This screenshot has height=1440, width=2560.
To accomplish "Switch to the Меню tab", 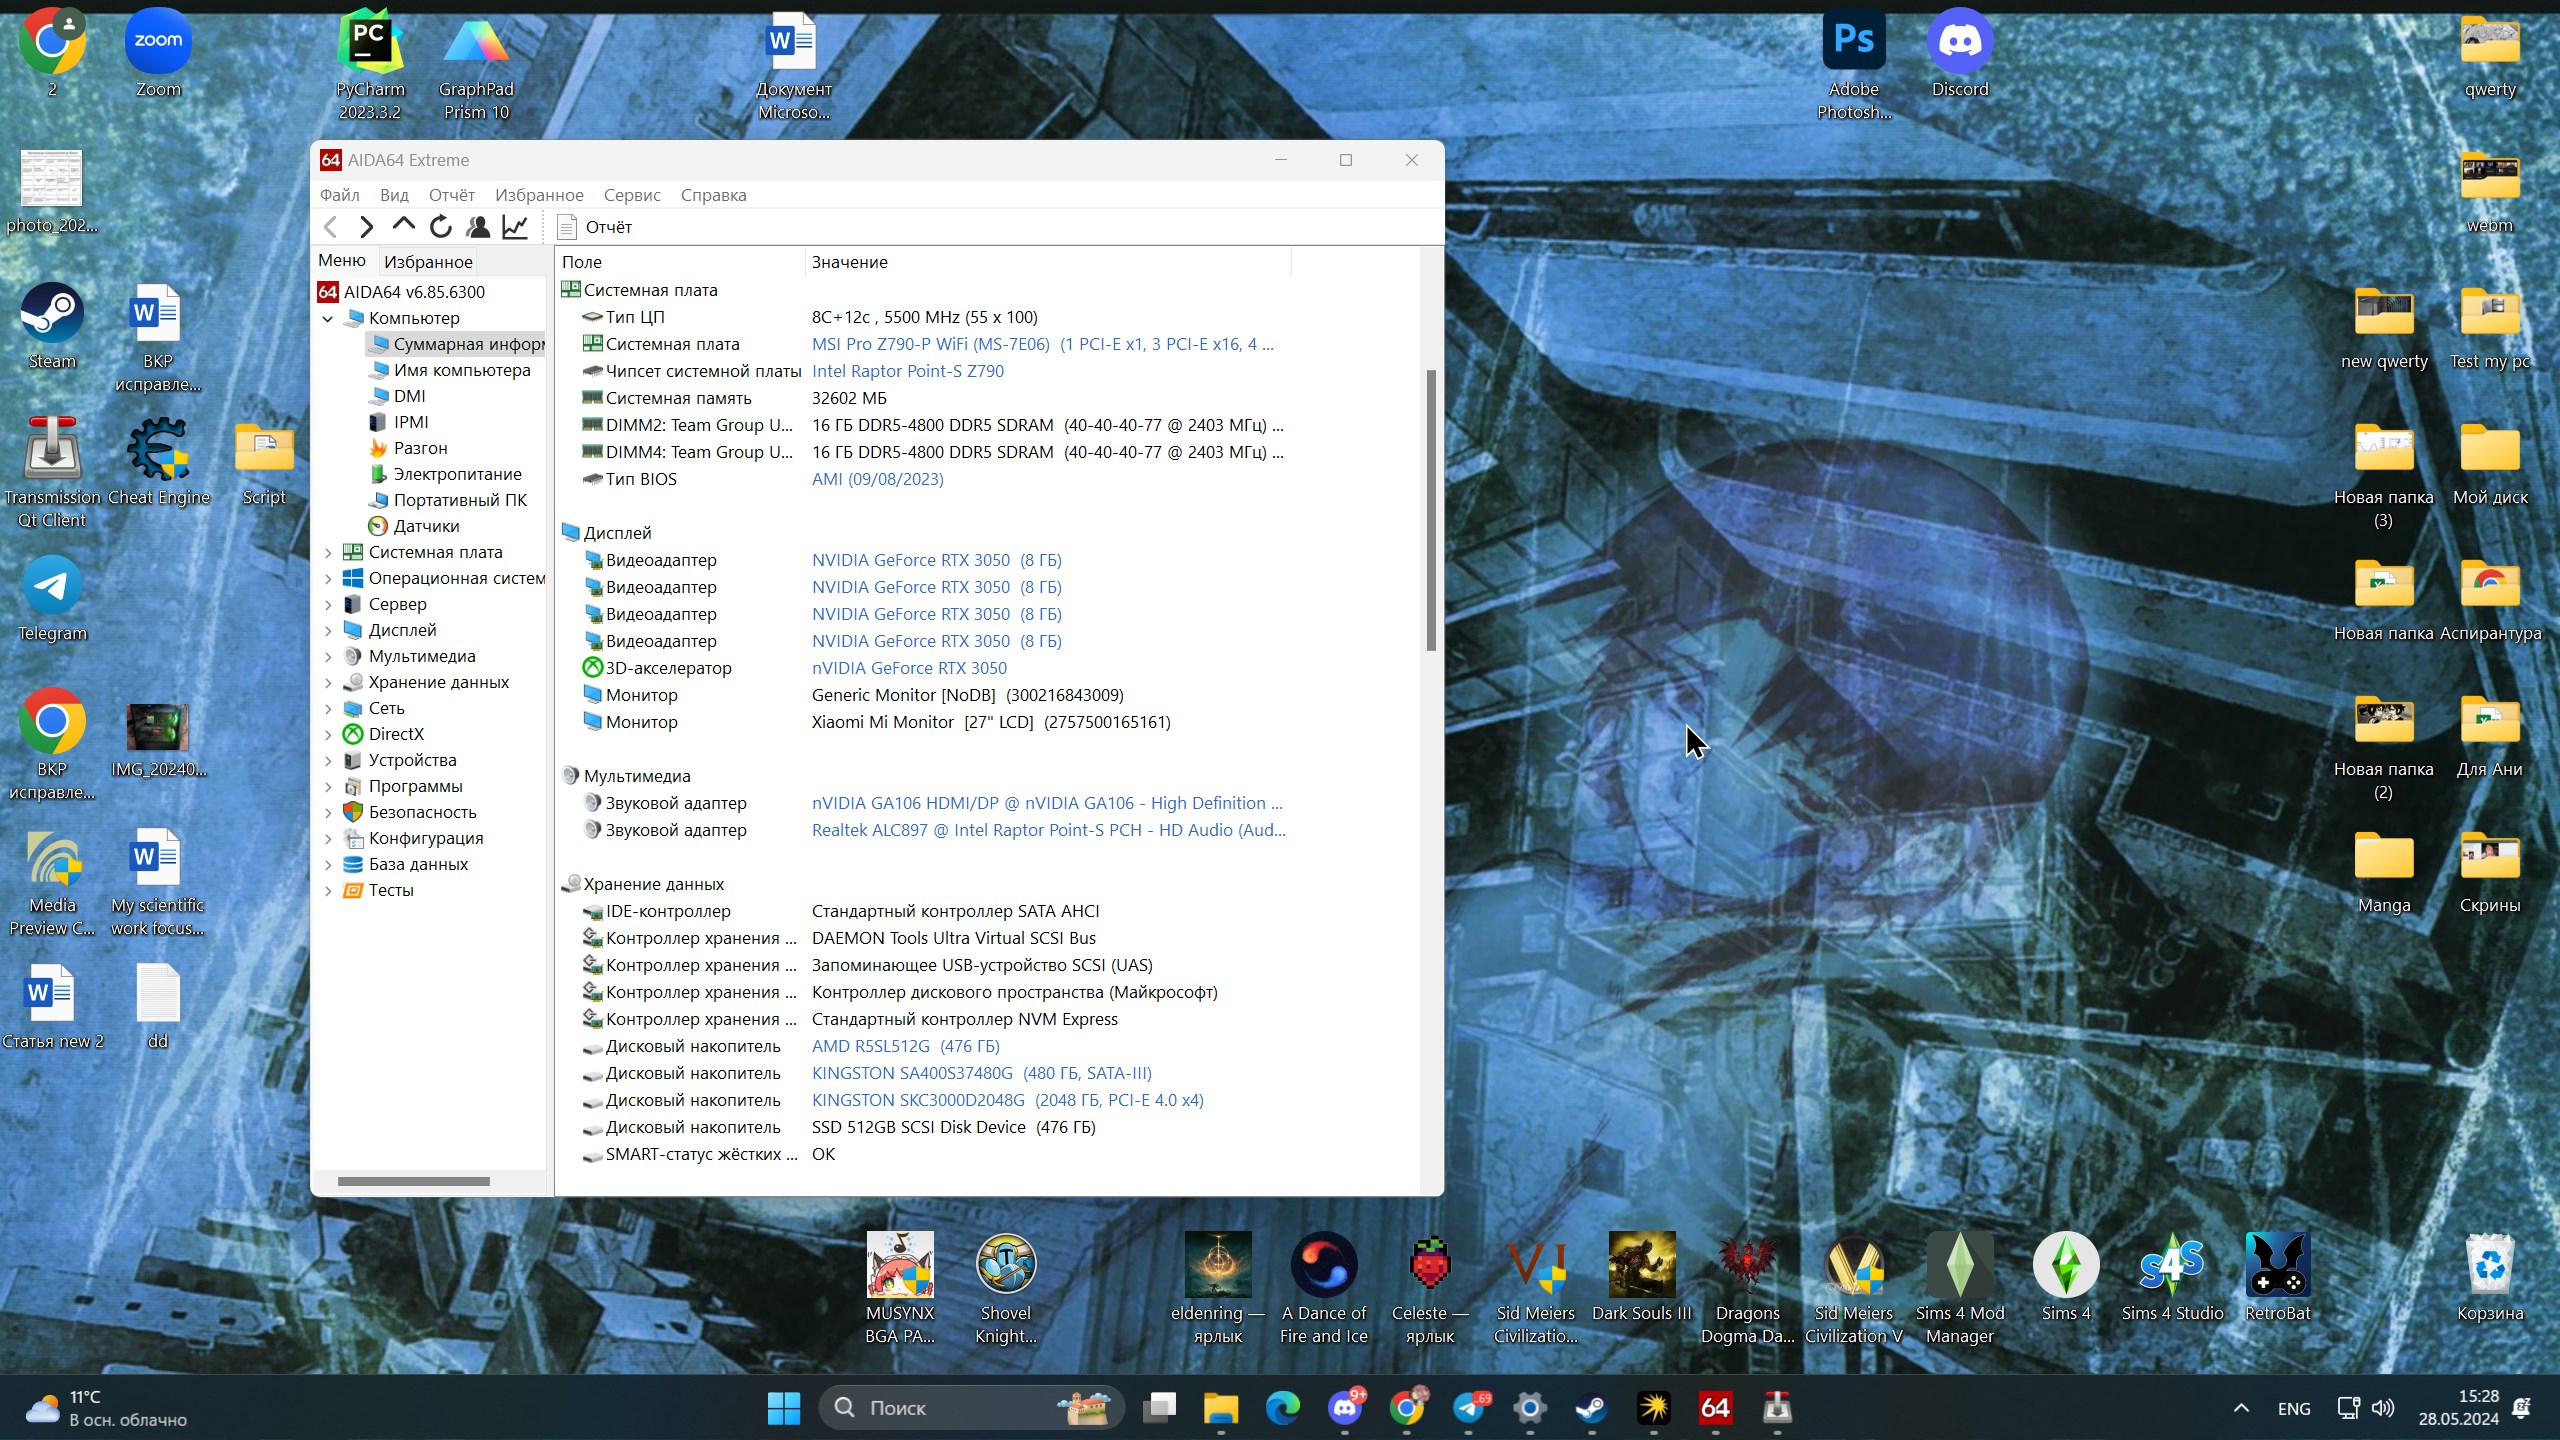I will (x=342, y=261).
